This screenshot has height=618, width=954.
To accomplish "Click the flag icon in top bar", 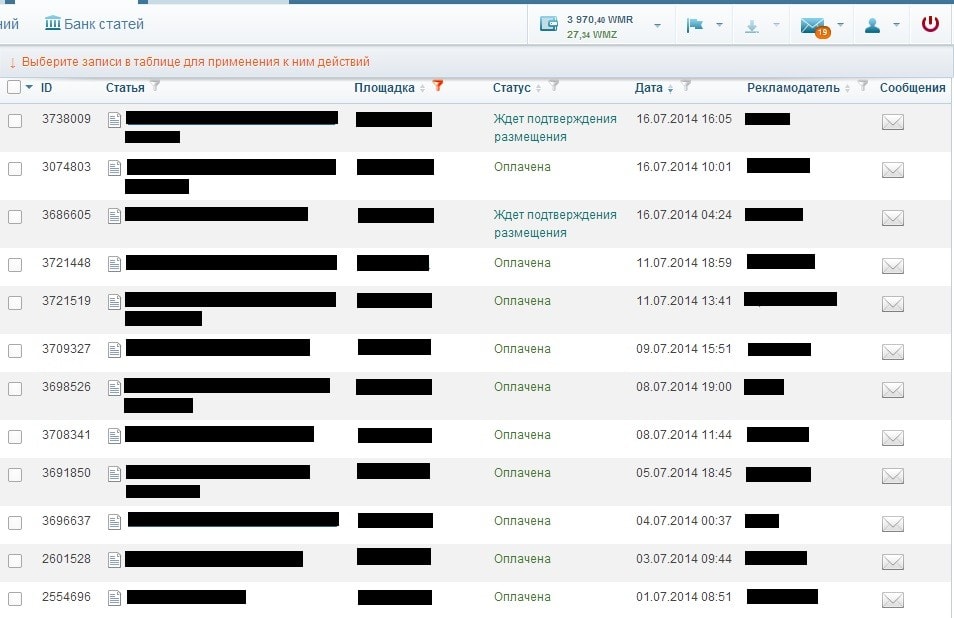I will (694, 25).
